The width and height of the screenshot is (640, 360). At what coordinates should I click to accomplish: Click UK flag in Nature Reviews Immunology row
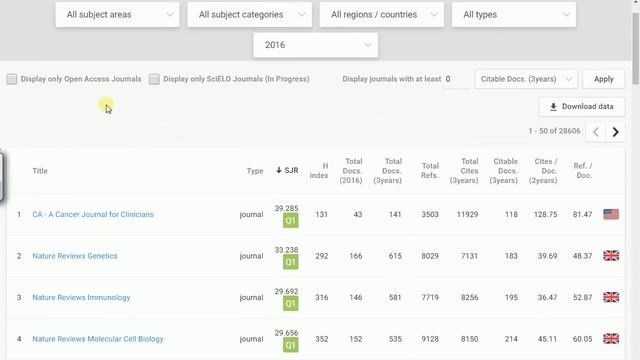coord(611,298)
